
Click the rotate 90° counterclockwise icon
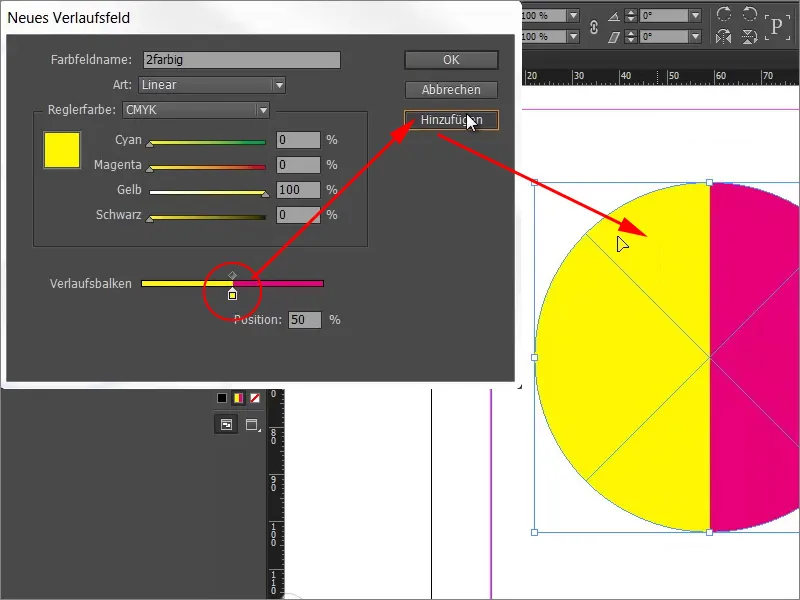coord(749,13)
